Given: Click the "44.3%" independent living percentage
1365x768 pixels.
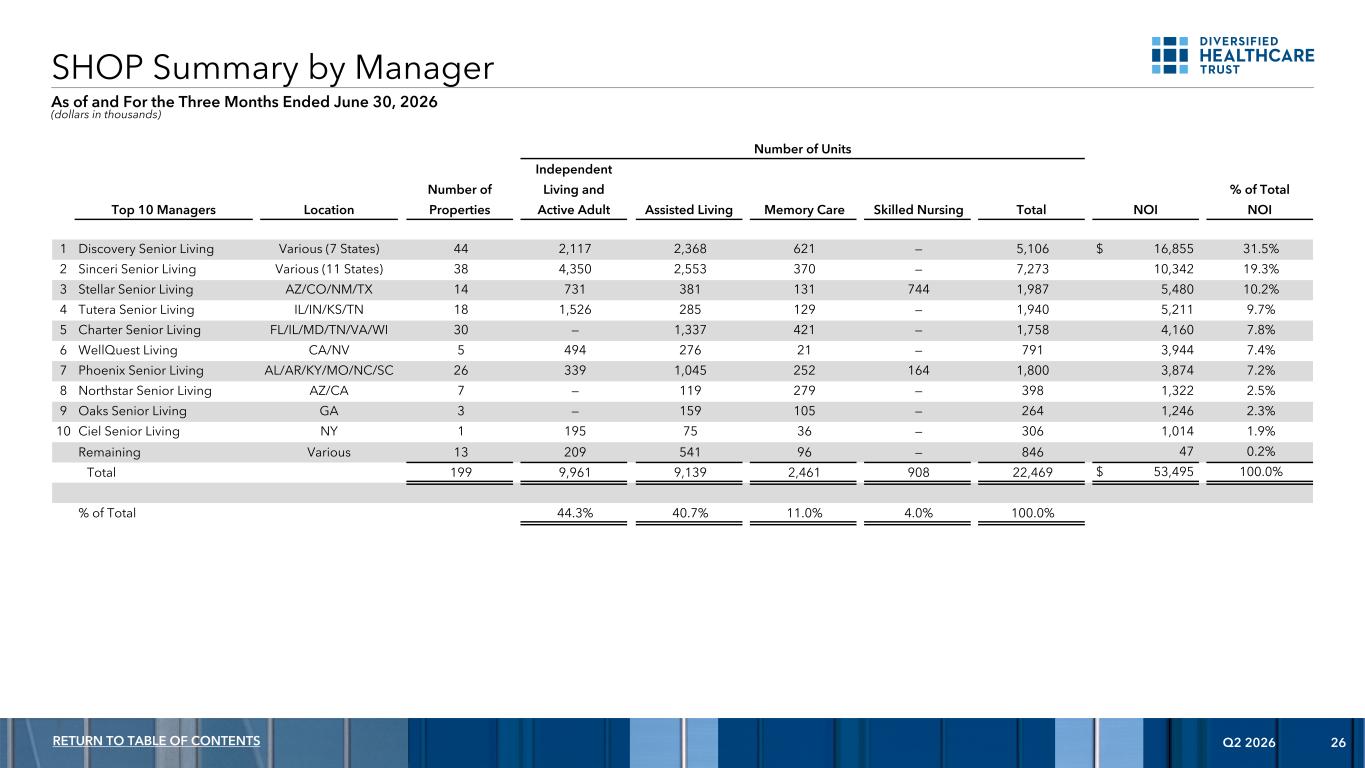Looking at the screenshot, I should [x=575, y=513].
